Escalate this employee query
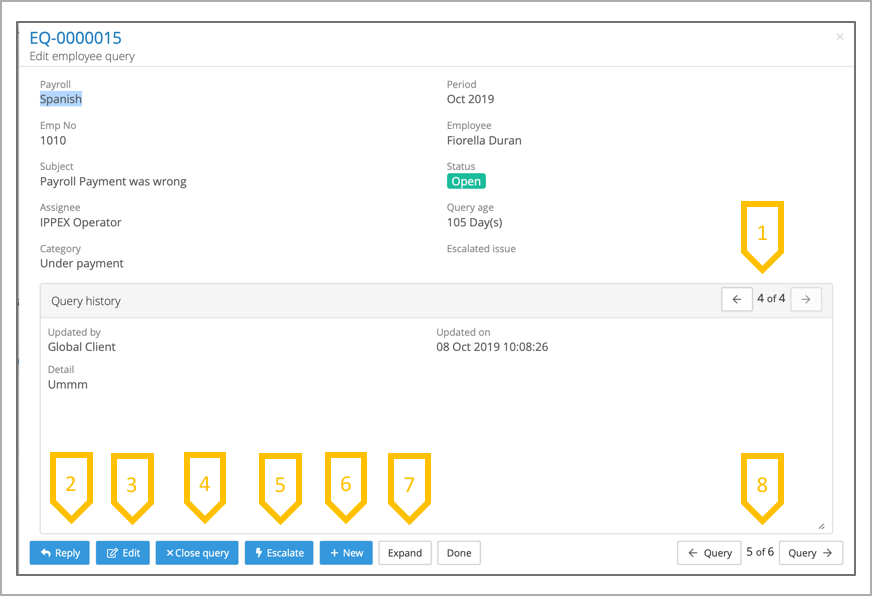The height and width of the screenshot is (596, 872). (279, 553)
